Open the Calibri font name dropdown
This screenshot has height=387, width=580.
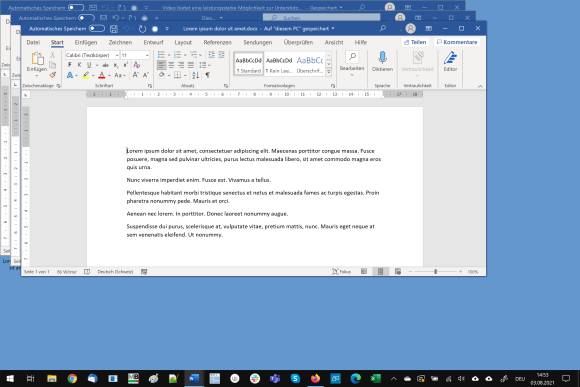[117, 55]
